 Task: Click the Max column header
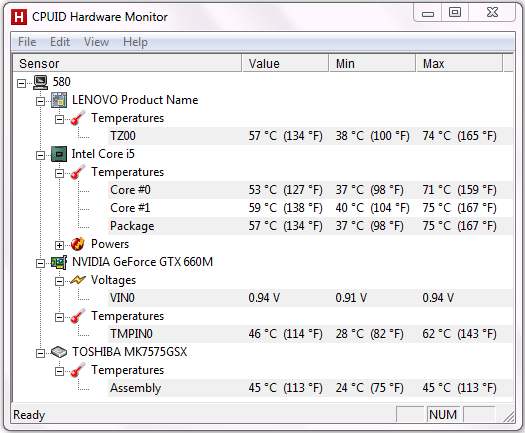pyautogui.click(x=459, y=63)
